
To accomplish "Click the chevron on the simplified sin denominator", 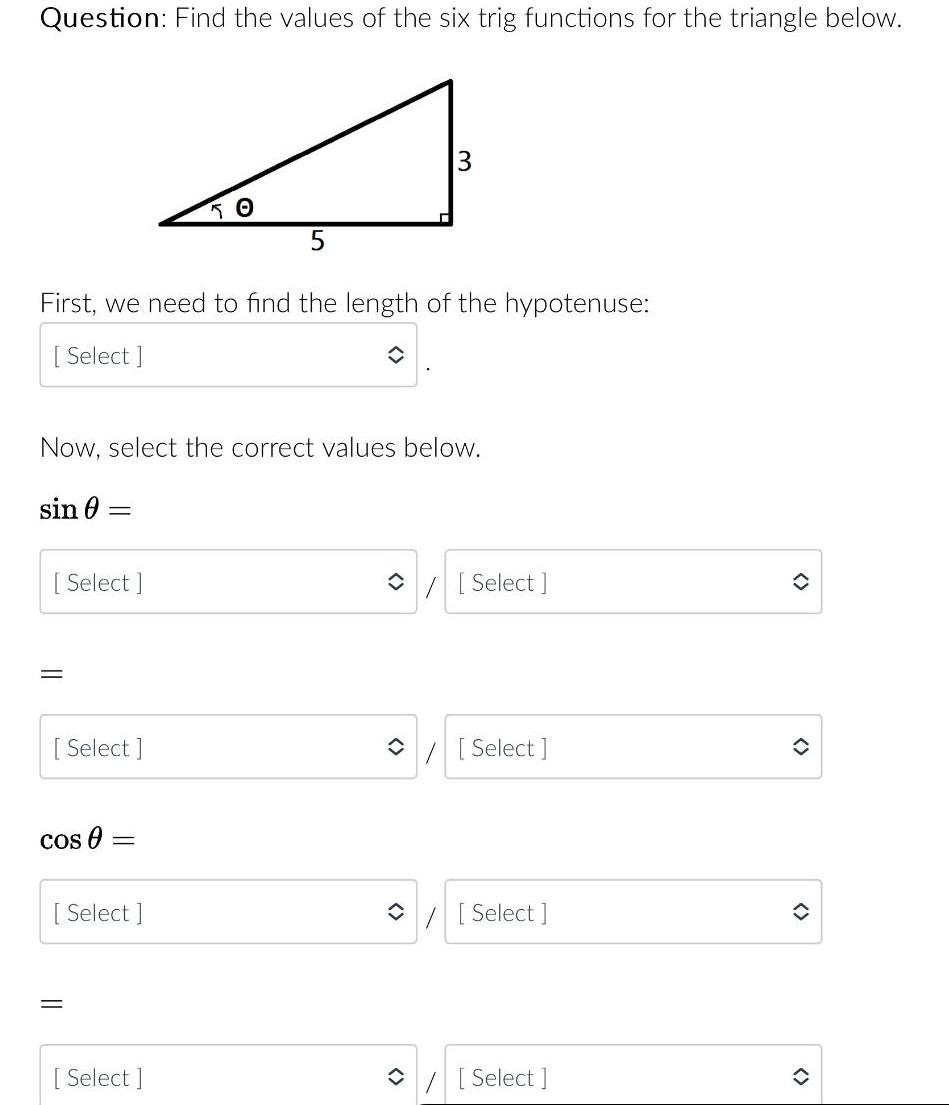I will pos(801,746).
